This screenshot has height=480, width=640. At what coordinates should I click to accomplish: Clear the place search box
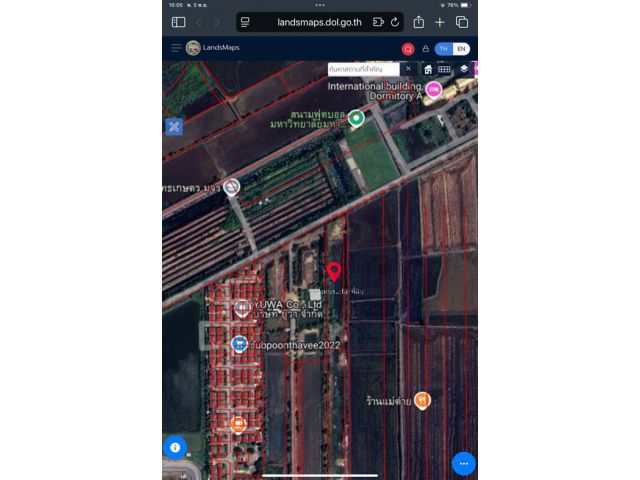[x=407, y=69]
